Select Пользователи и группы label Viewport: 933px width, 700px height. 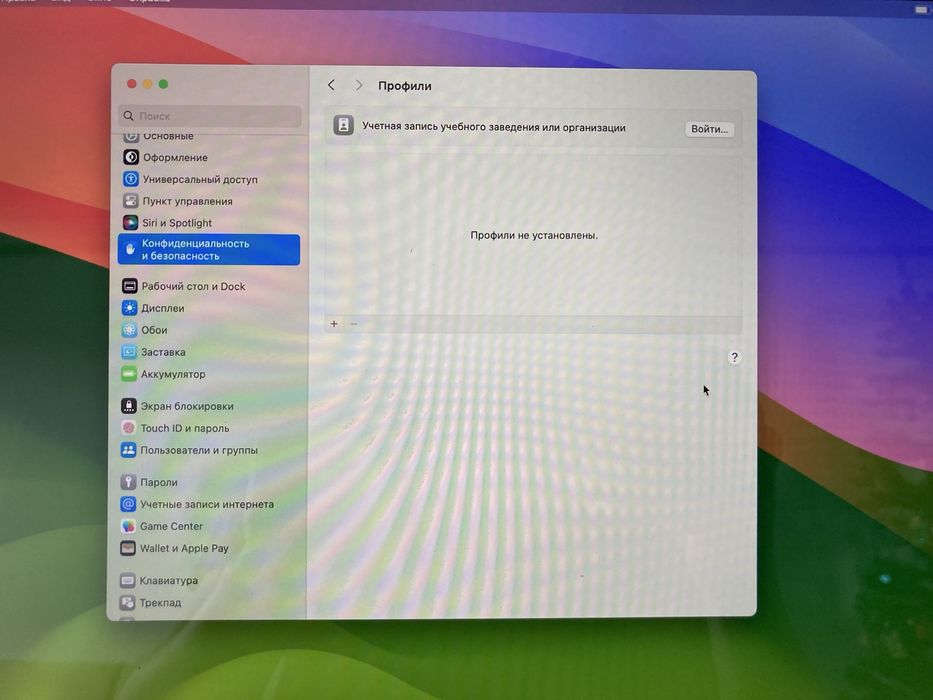(199, 450)
